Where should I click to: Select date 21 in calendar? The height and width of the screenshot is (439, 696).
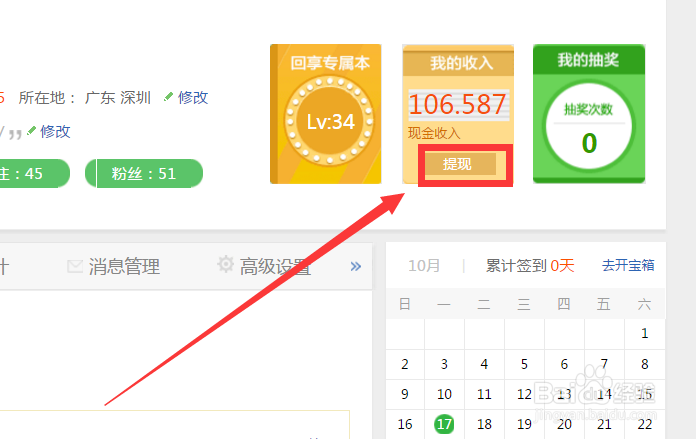[604, 424]
